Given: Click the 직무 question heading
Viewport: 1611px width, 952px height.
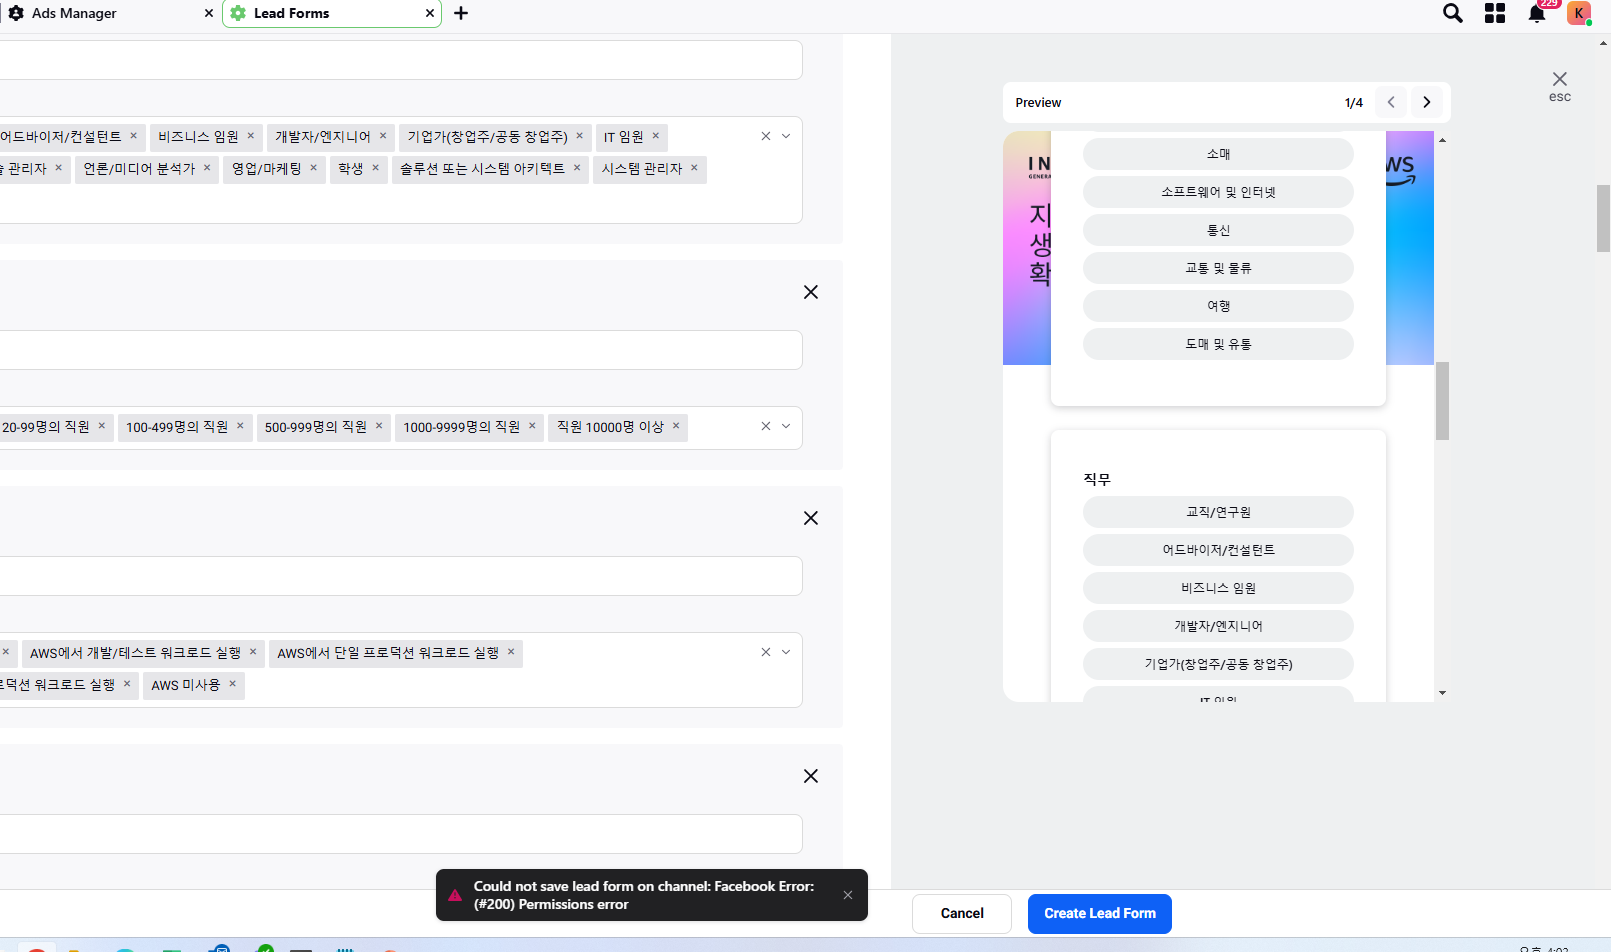Looking at the screenshot, I should 1097,479.
